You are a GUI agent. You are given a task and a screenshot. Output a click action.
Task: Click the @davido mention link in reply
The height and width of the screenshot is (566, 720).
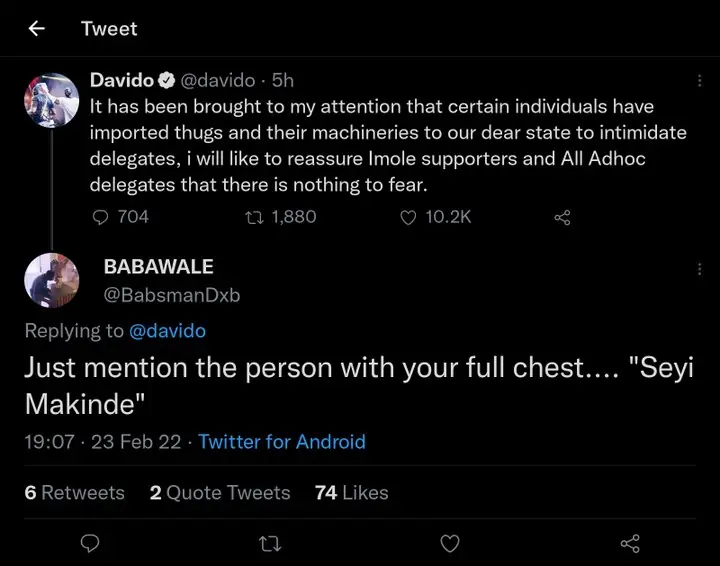click(x=167, y=331)
